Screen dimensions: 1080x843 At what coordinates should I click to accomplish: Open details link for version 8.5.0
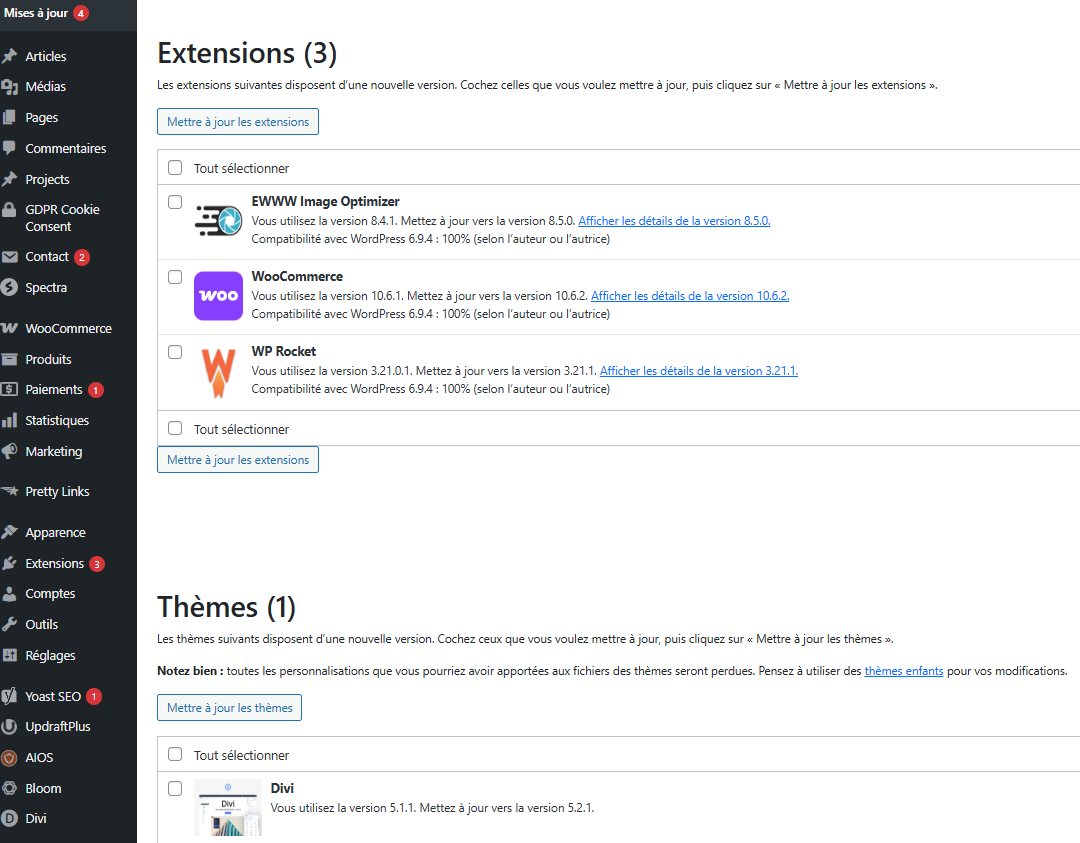pyautogui.click(x=674, y=221)
